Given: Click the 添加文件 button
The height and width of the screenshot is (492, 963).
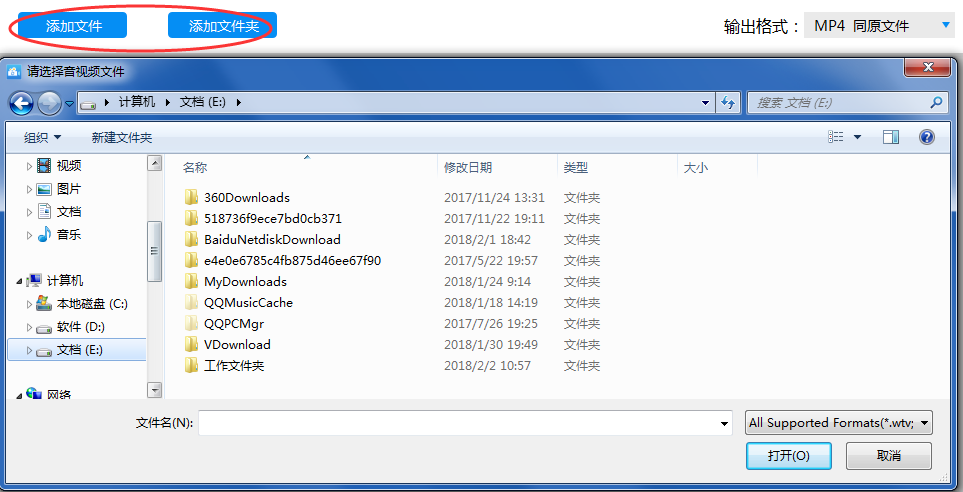Looking at the screenshot, I should (x=74, y=26).
